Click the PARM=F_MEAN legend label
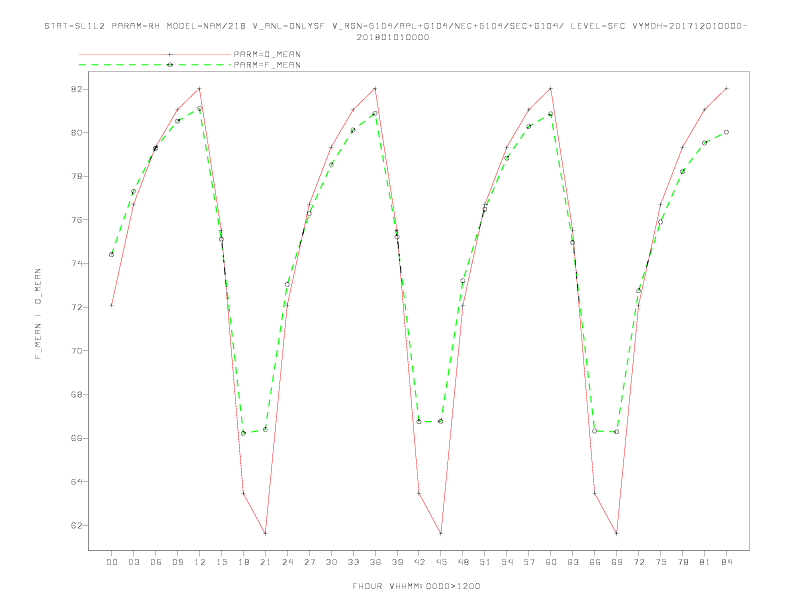This screenshot has width=792, height=612. [267, 65]
